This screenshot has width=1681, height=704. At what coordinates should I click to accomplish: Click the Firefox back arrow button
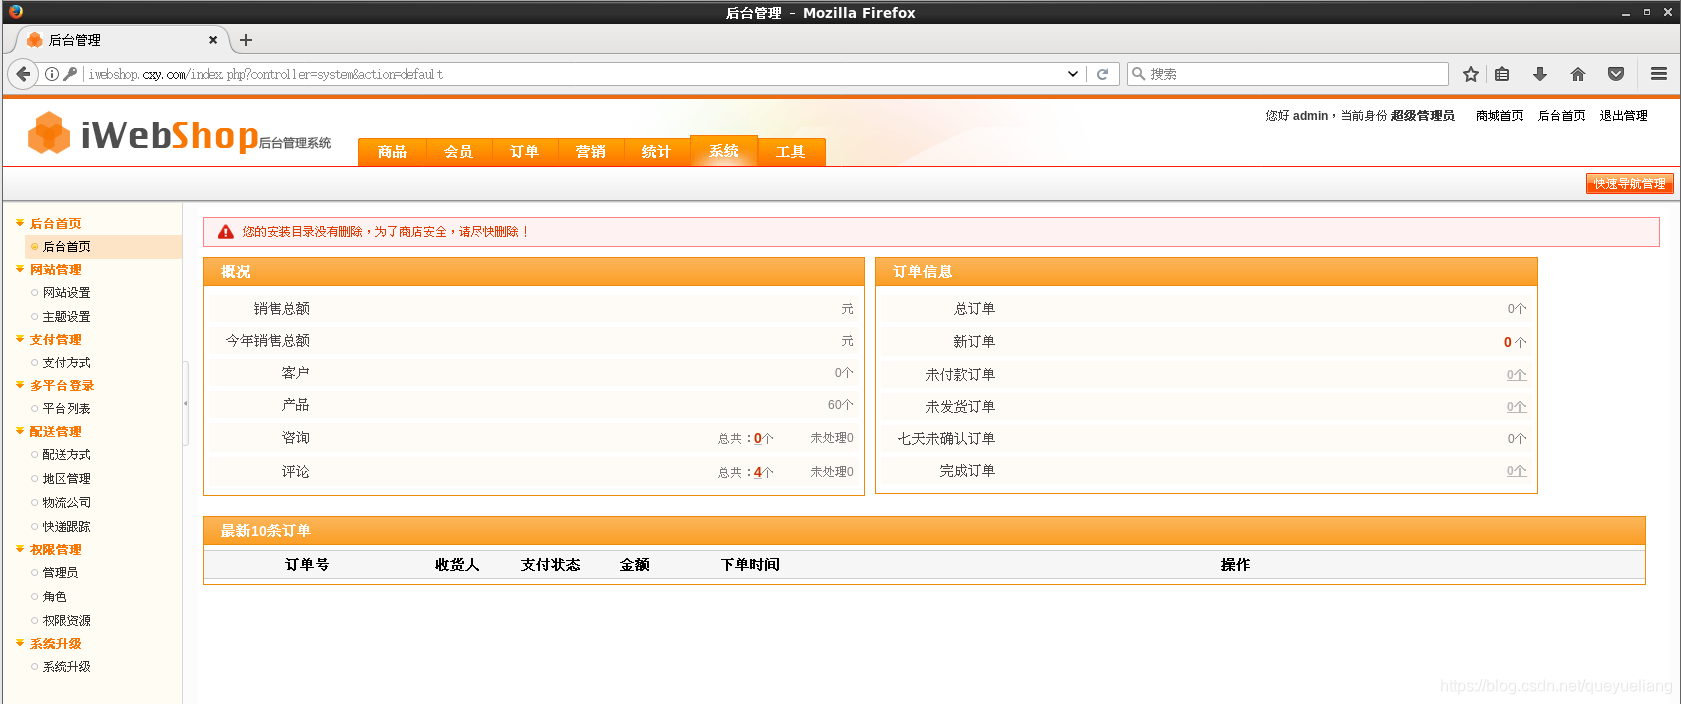(23, 74)
